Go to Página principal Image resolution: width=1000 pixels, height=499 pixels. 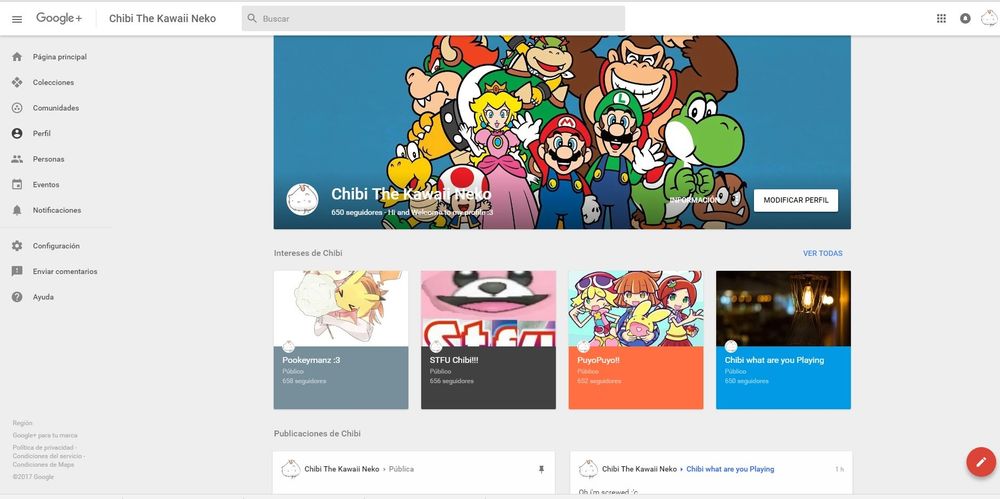[60, 57]
